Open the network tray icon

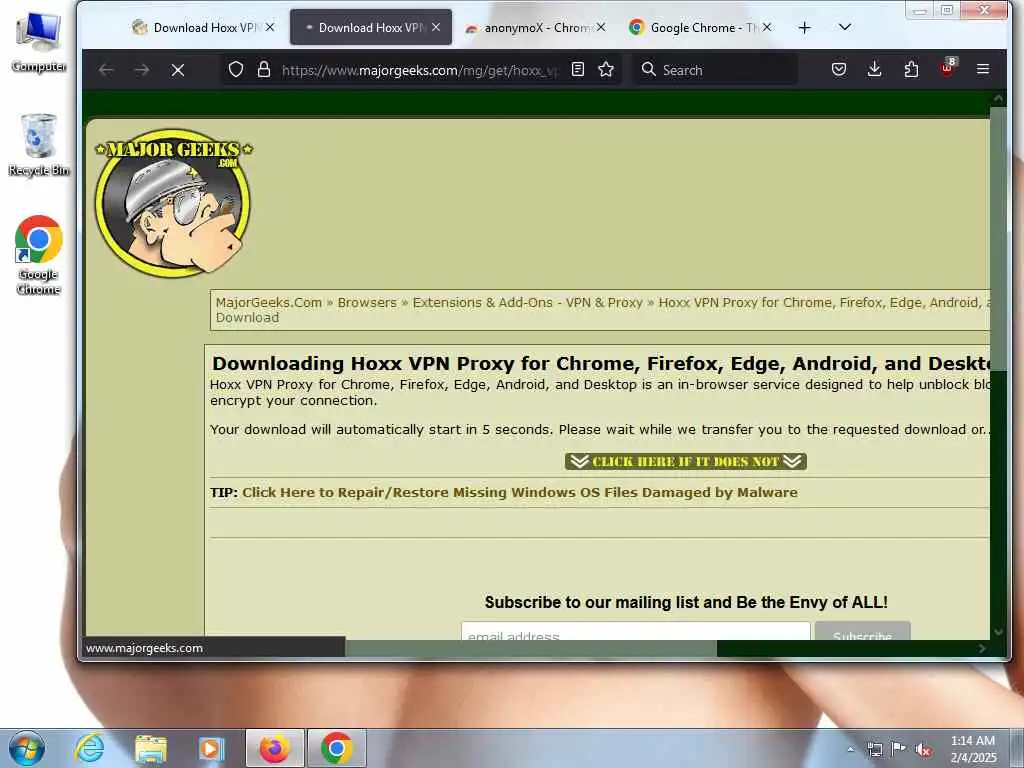click(x=874, y=749)
